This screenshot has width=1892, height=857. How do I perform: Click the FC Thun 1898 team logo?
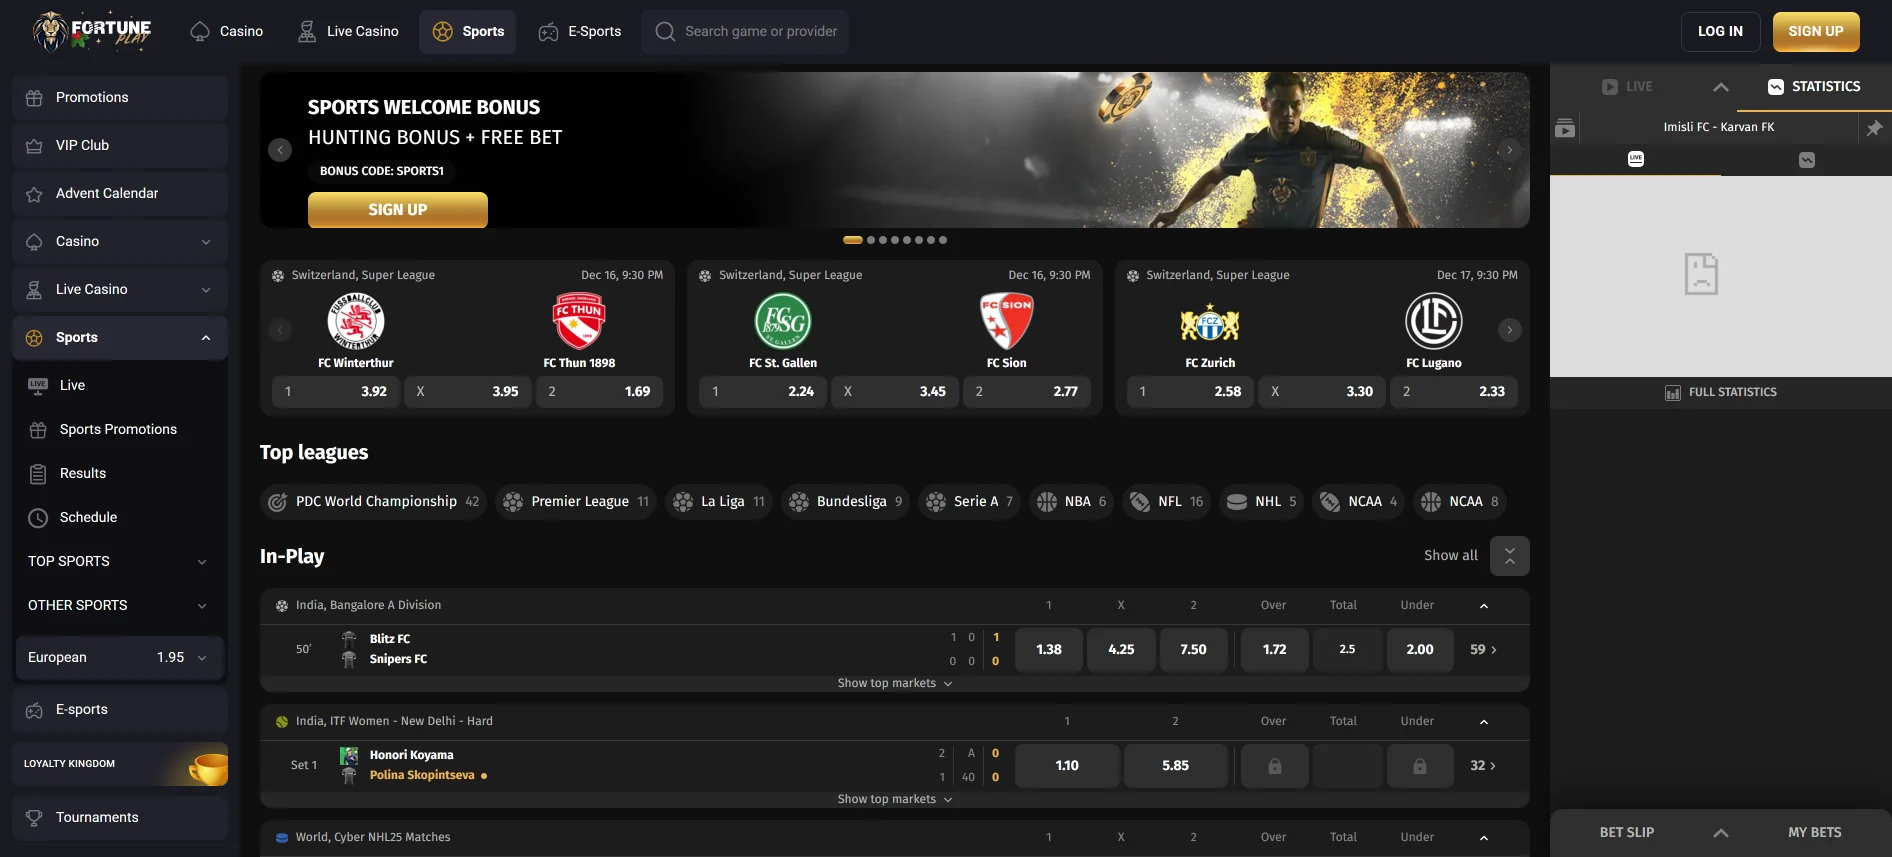tap(579, 321)
